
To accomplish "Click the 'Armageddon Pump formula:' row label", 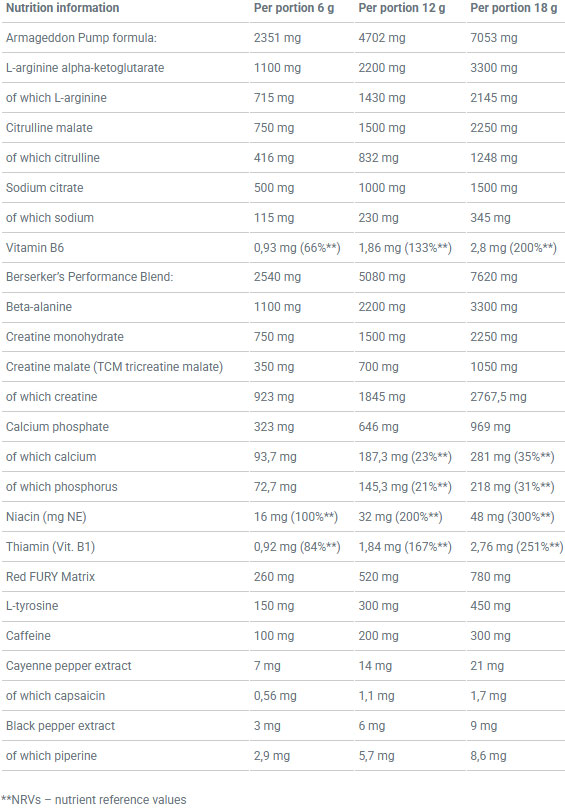I will [81, 38].
